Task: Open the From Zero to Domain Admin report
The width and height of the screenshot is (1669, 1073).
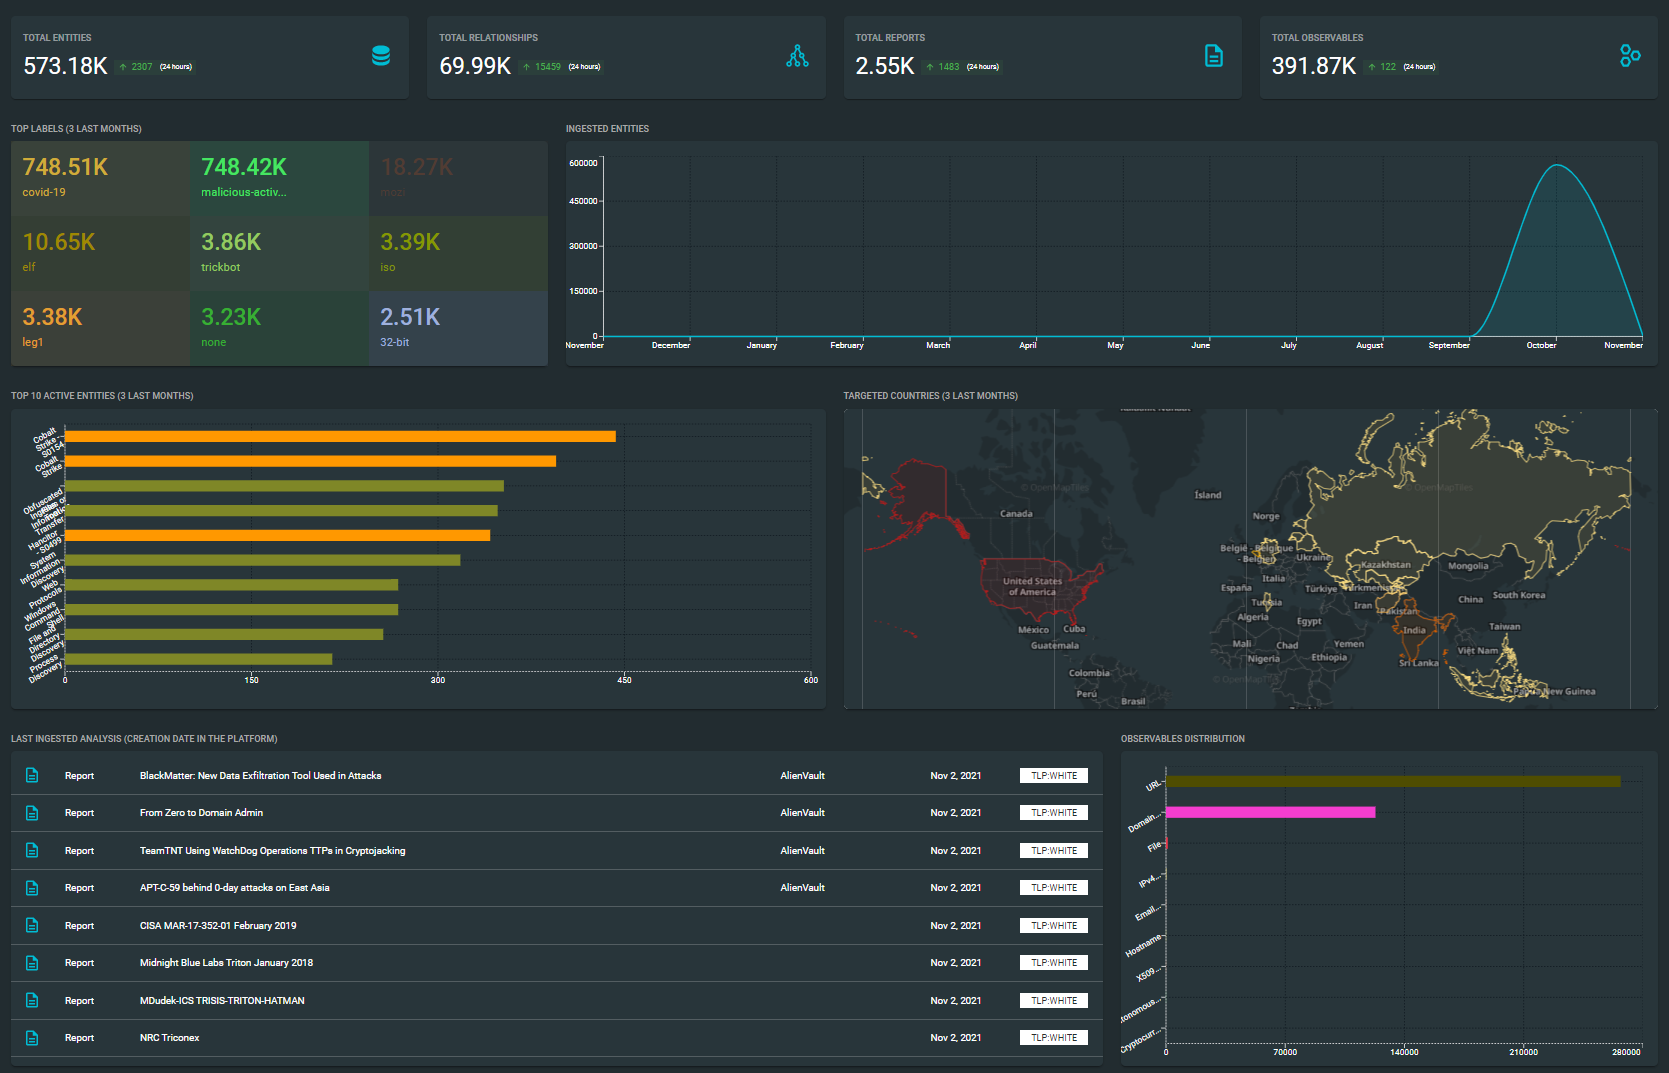Action: (x=201, y=812)
